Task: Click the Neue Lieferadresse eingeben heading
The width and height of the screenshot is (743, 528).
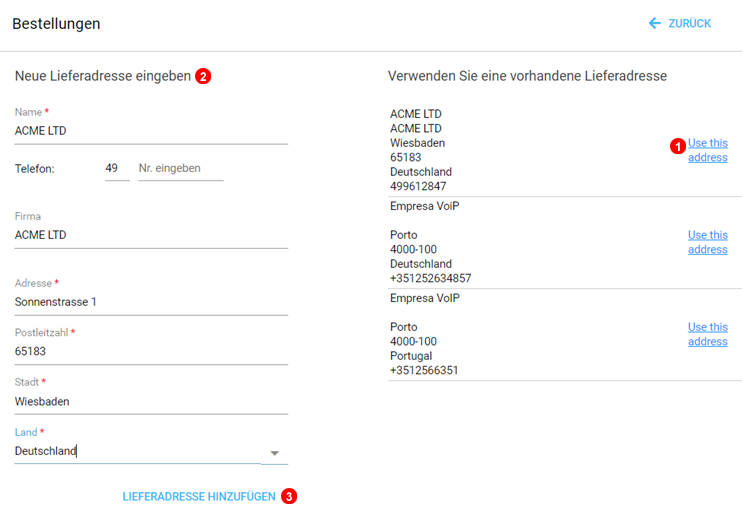Action: [x=102, y=76]
